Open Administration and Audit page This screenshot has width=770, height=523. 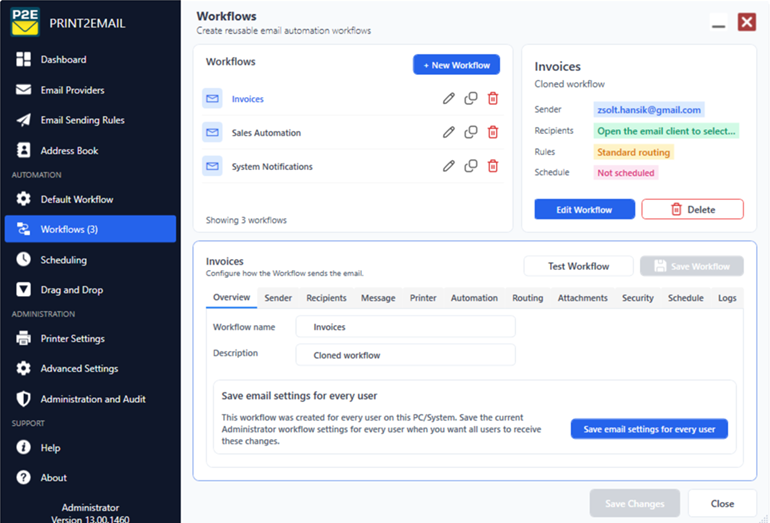[90, 399]
